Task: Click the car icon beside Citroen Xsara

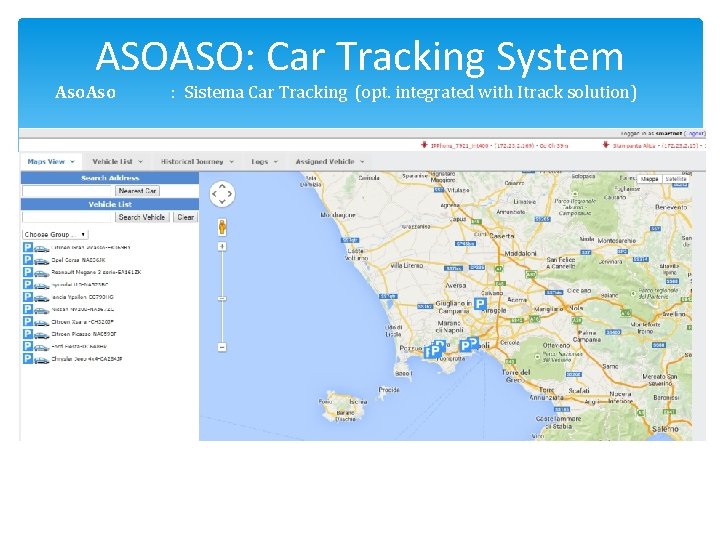Action: click(x=41, y=323)
